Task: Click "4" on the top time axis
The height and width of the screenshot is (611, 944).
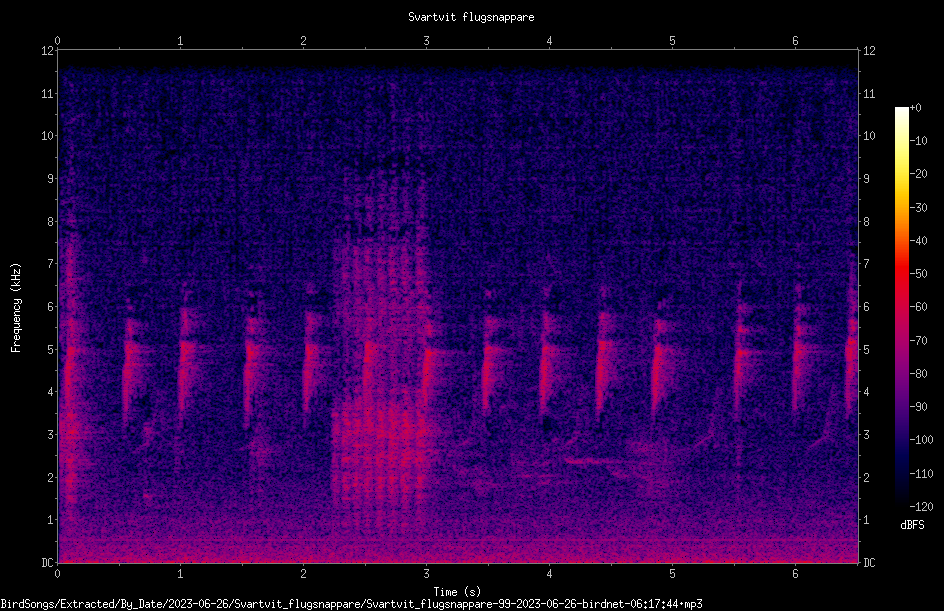Action: pos(549,41)
